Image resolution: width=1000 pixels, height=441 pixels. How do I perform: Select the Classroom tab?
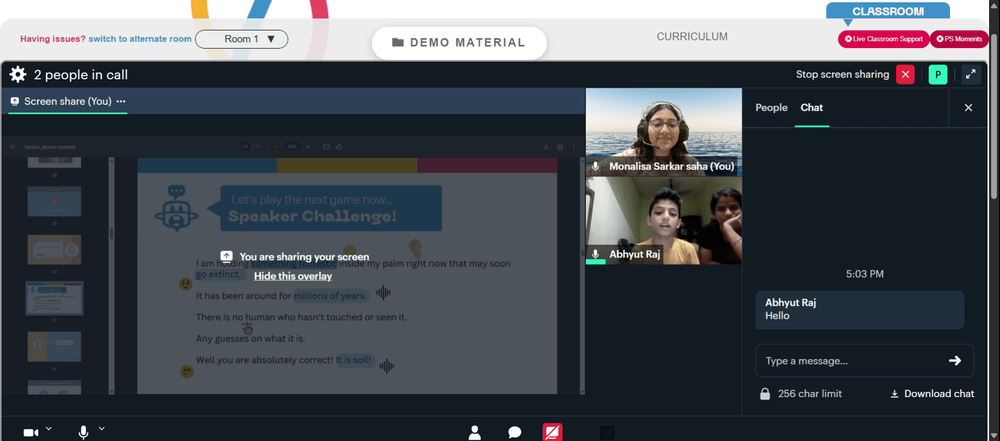pyautogui.click(x=888, y=11)
